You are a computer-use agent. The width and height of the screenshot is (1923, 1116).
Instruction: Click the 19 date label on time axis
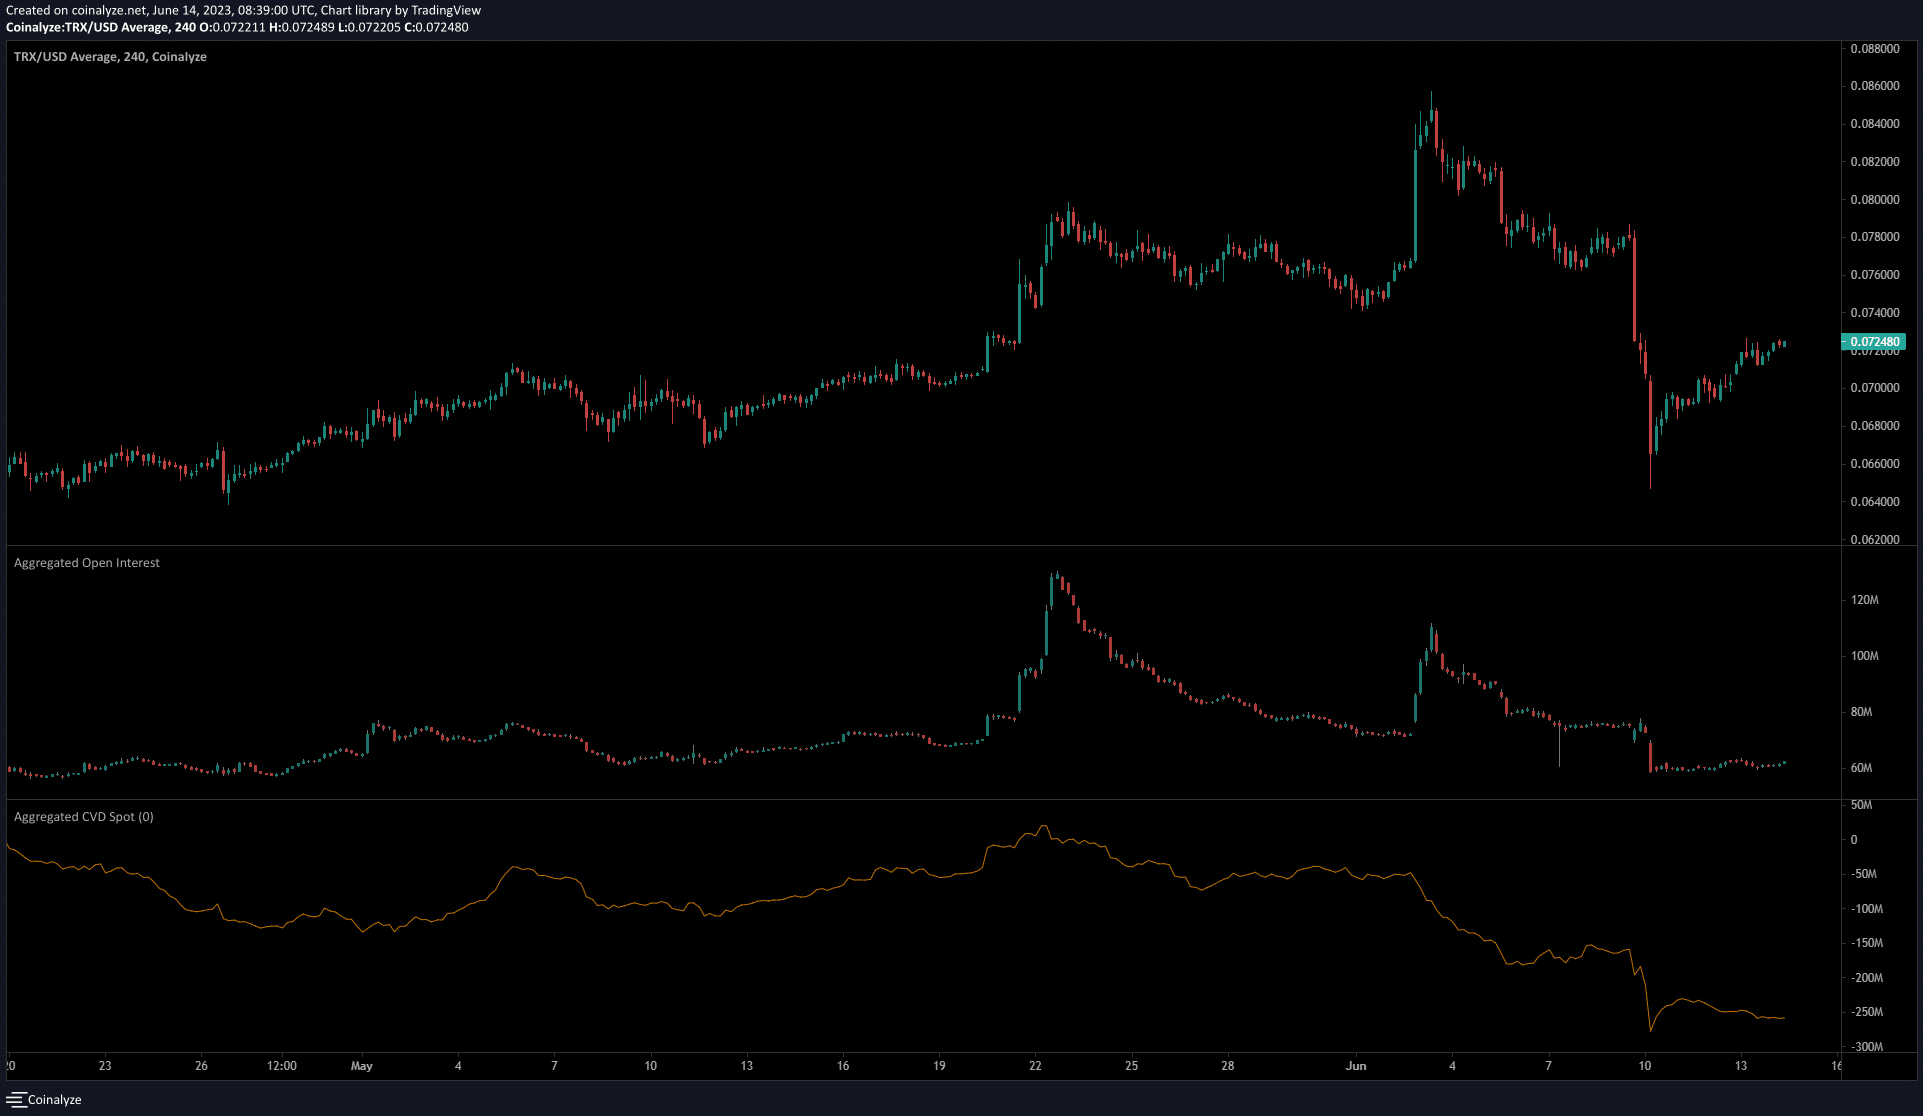[939, 1066]
